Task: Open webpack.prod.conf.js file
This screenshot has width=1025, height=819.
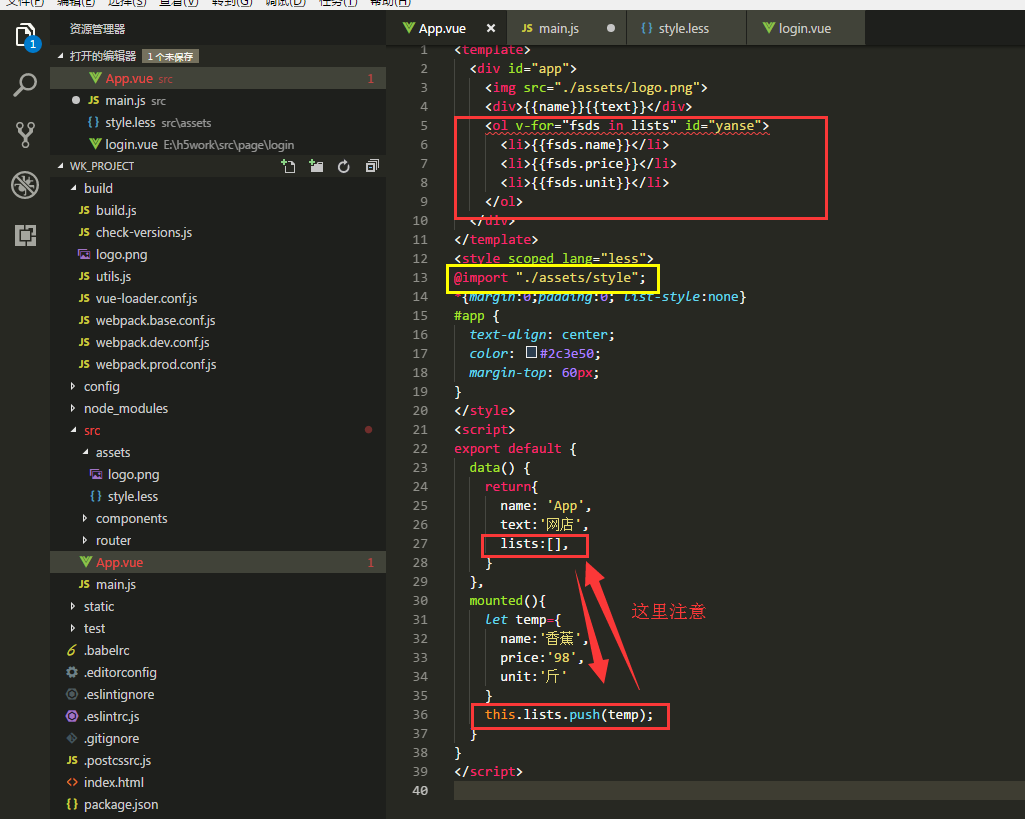Action: pyautogui.click(x=218, y=365)
